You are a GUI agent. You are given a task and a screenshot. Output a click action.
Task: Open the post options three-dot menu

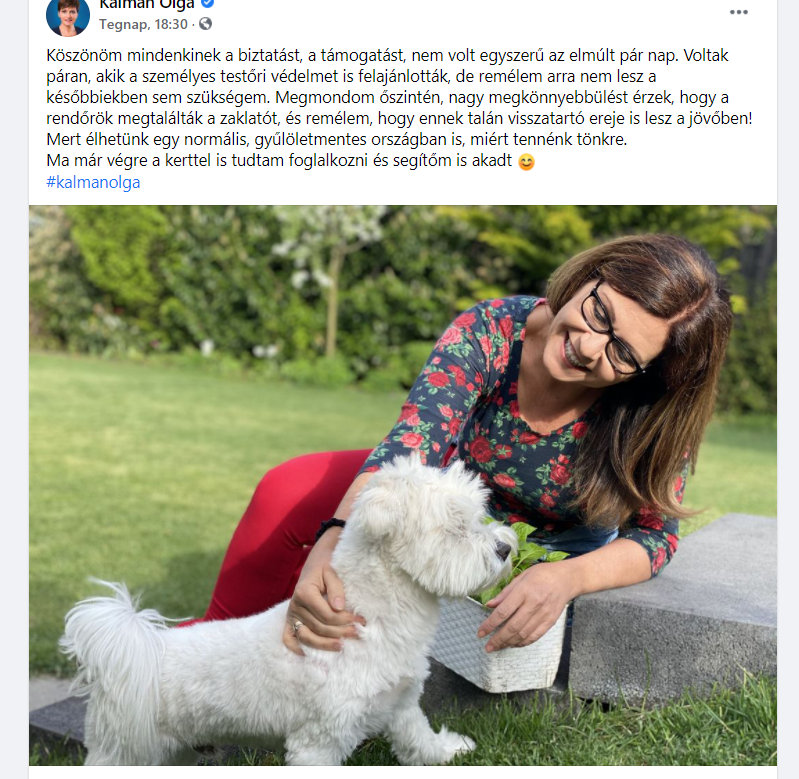pyautogui.click(x=738, y=12)
